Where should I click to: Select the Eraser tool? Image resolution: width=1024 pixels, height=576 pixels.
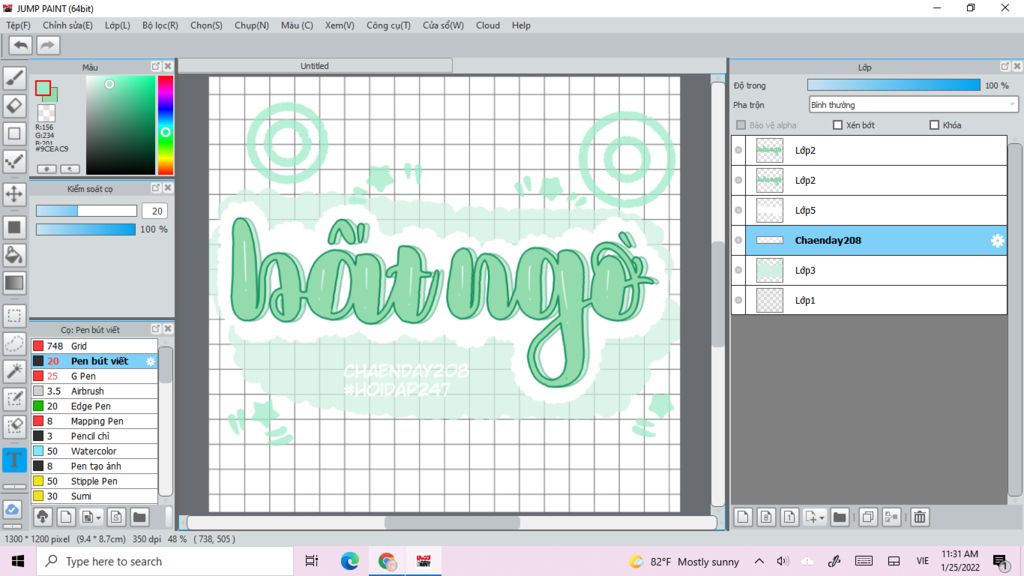[x=15, y=106]
